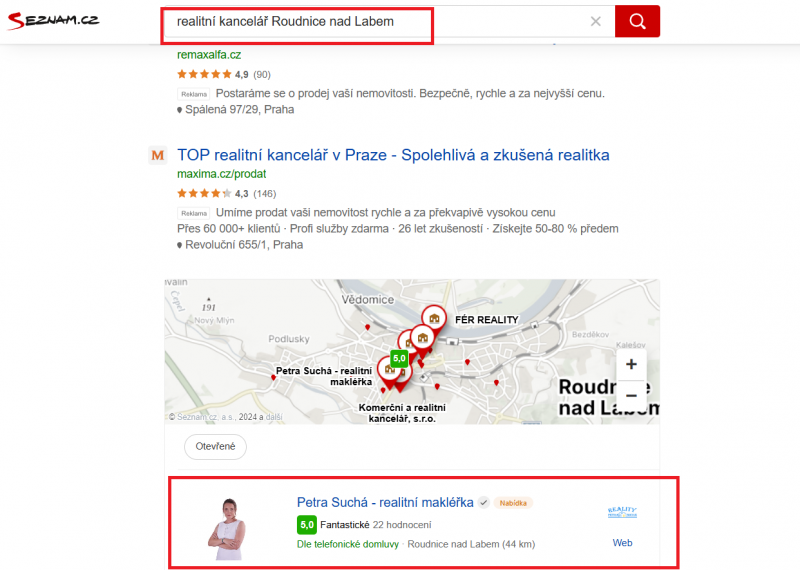
Task: Open the remaxalfa.cz link
Action: (209, 55)
